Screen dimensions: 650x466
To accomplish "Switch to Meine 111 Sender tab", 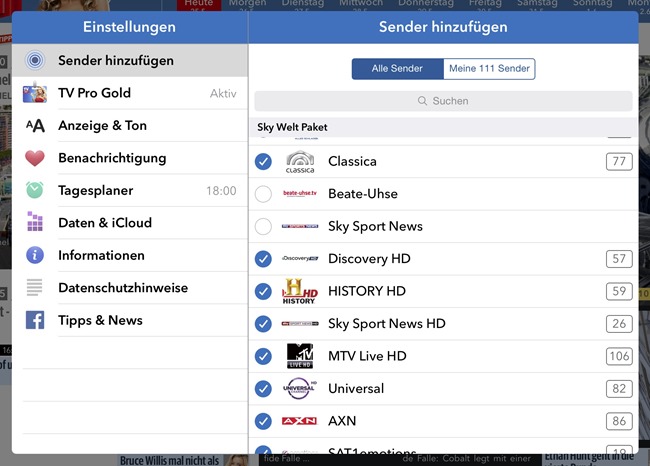I will pyautogui.click(x=489, y=69).
